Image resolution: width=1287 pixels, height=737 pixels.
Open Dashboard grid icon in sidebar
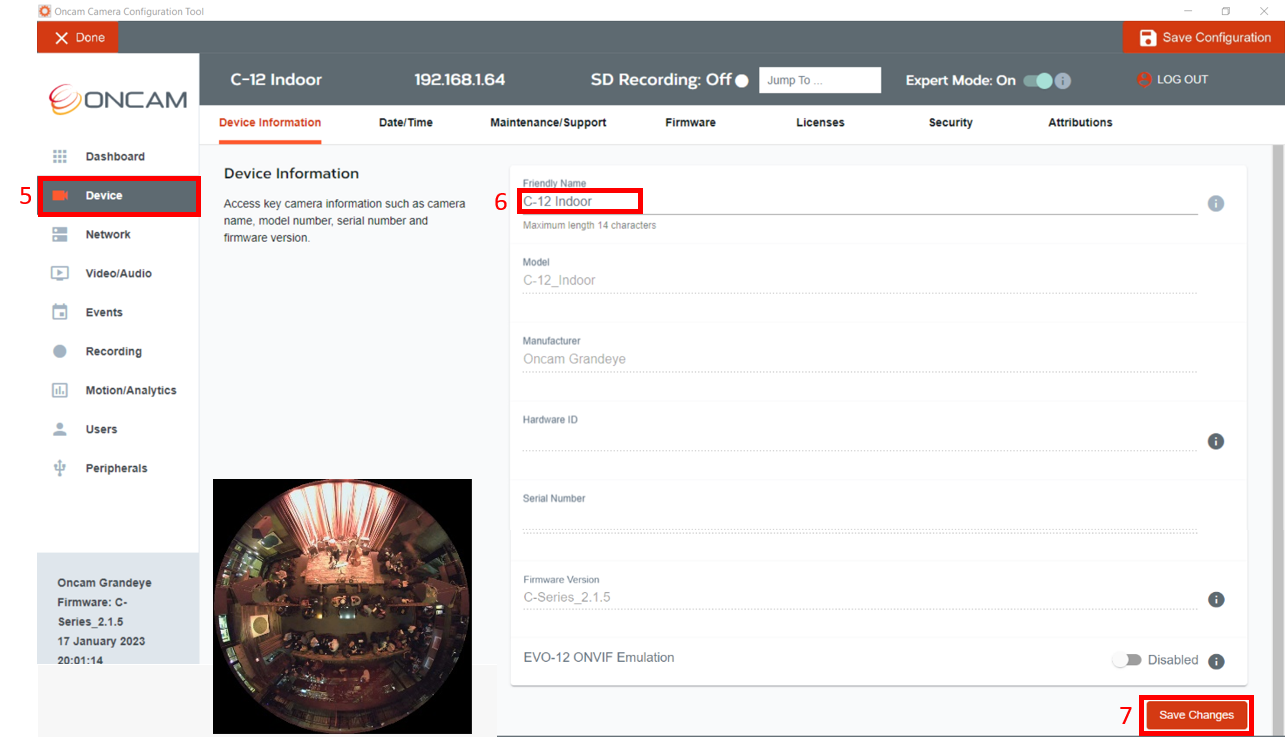pyautogui.click(x=60, y=157)
